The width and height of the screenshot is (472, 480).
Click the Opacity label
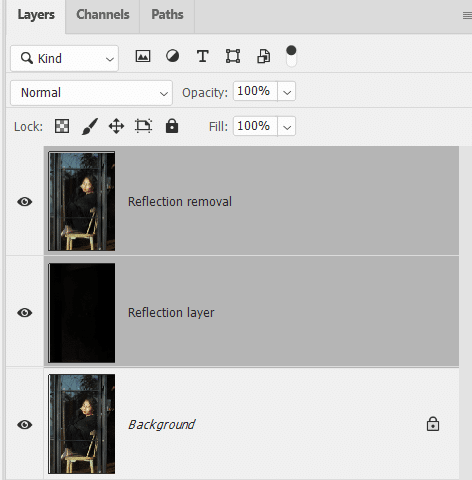tap(205, 93)
